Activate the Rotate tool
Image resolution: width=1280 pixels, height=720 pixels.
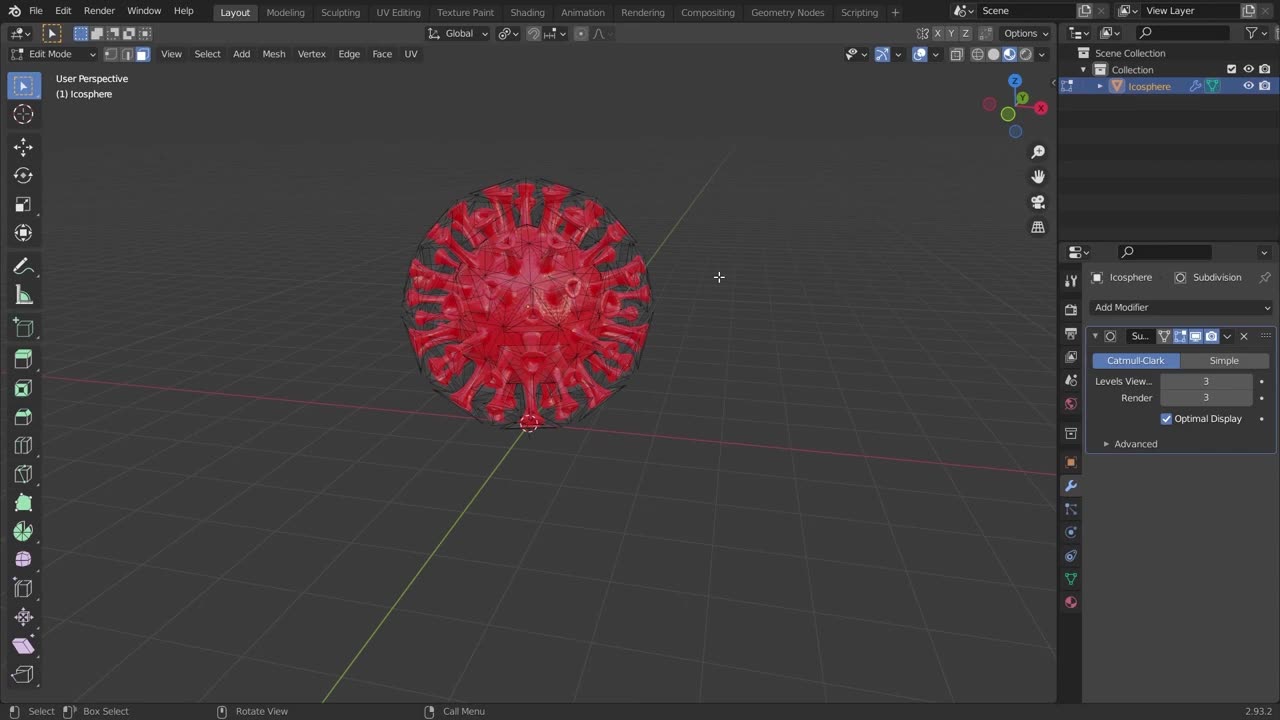(23, 176)
